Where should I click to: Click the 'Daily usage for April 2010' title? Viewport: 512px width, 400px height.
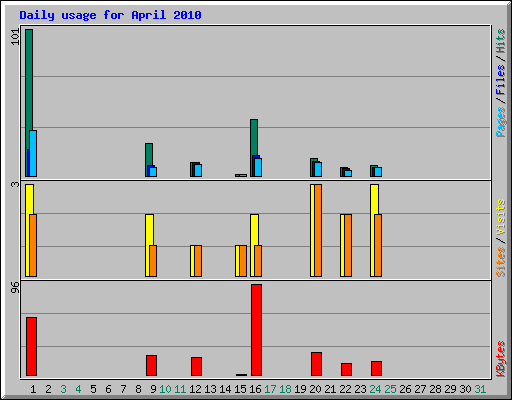[x=110, y=15]
